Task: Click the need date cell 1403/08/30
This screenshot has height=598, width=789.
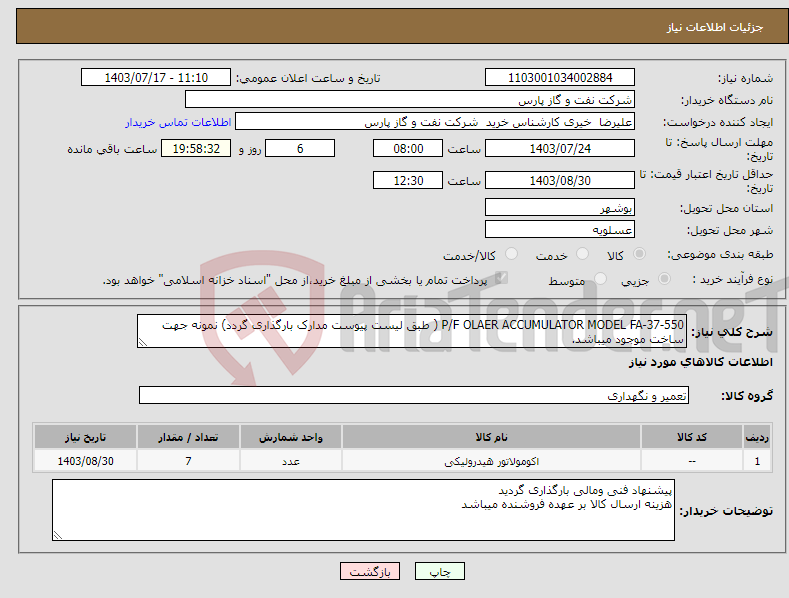Action: pos(86,461)
